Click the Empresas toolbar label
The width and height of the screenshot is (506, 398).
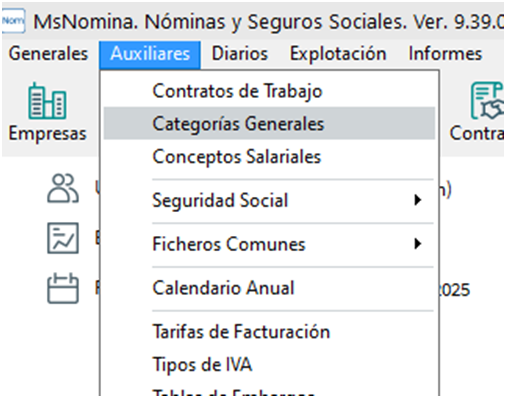coord(47,134)
